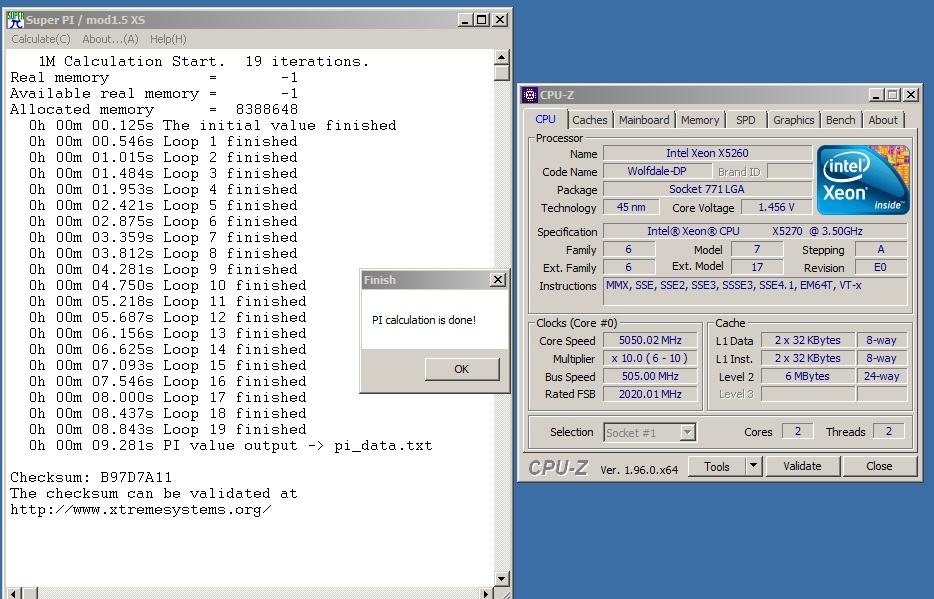
Task: Click the Tools button in CPU-Z
Action: tap(717, 466)
